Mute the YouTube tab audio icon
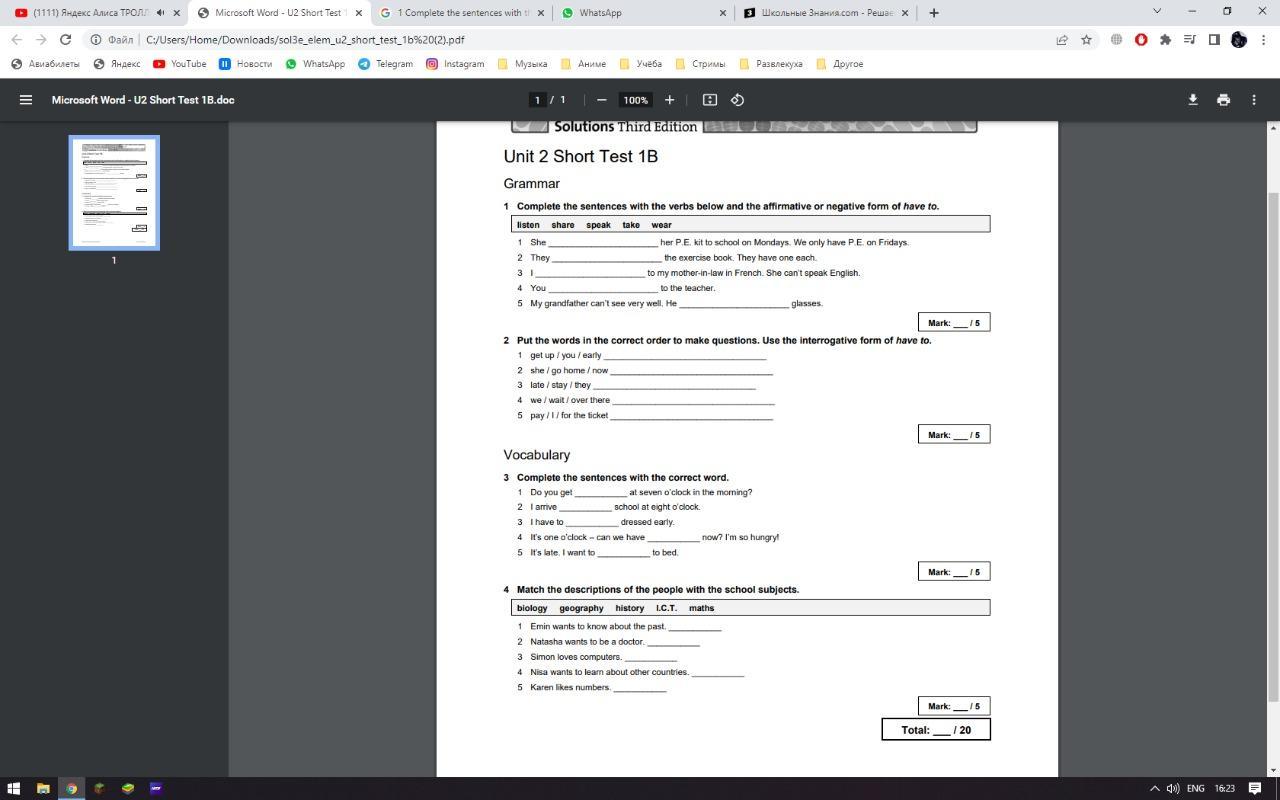The height and width of the screenshot is (800, 1280). pos(160,13)
